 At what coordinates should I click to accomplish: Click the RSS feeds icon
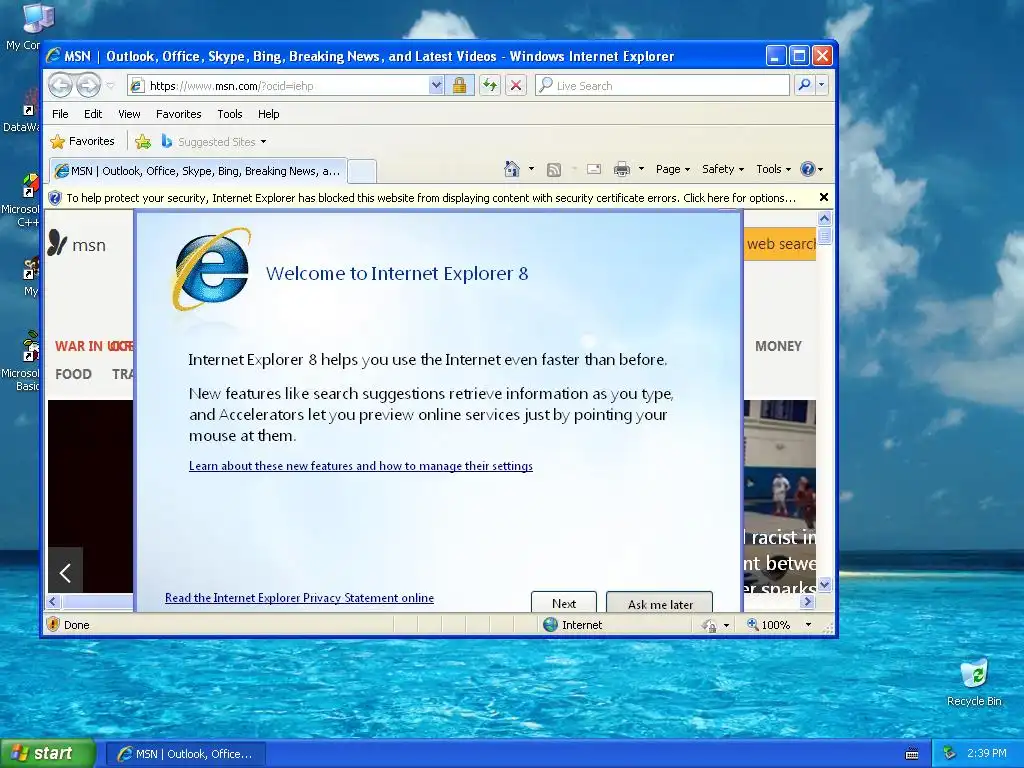[x=554, y=170]
